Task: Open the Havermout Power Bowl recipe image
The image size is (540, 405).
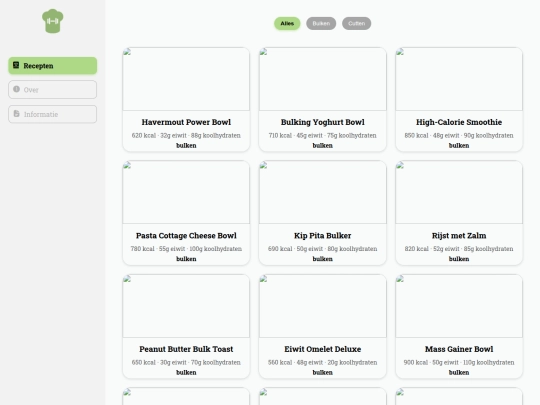Action: [x=186, y=79]
